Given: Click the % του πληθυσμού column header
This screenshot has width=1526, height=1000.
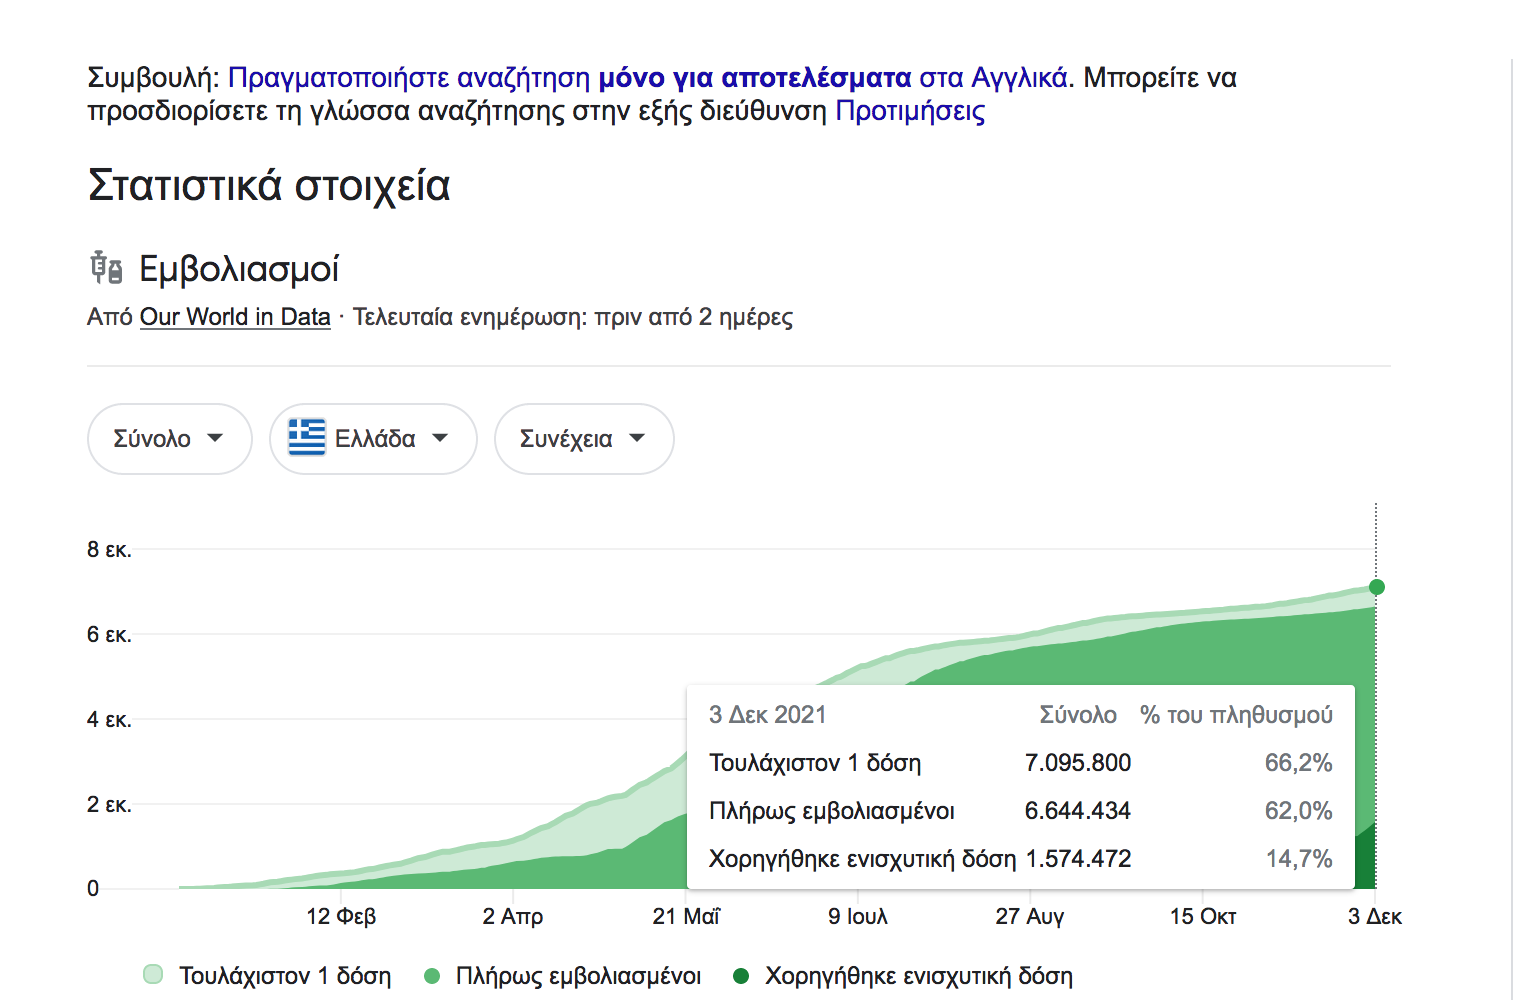Looking at the screenshot, I should coord(1237,715).
